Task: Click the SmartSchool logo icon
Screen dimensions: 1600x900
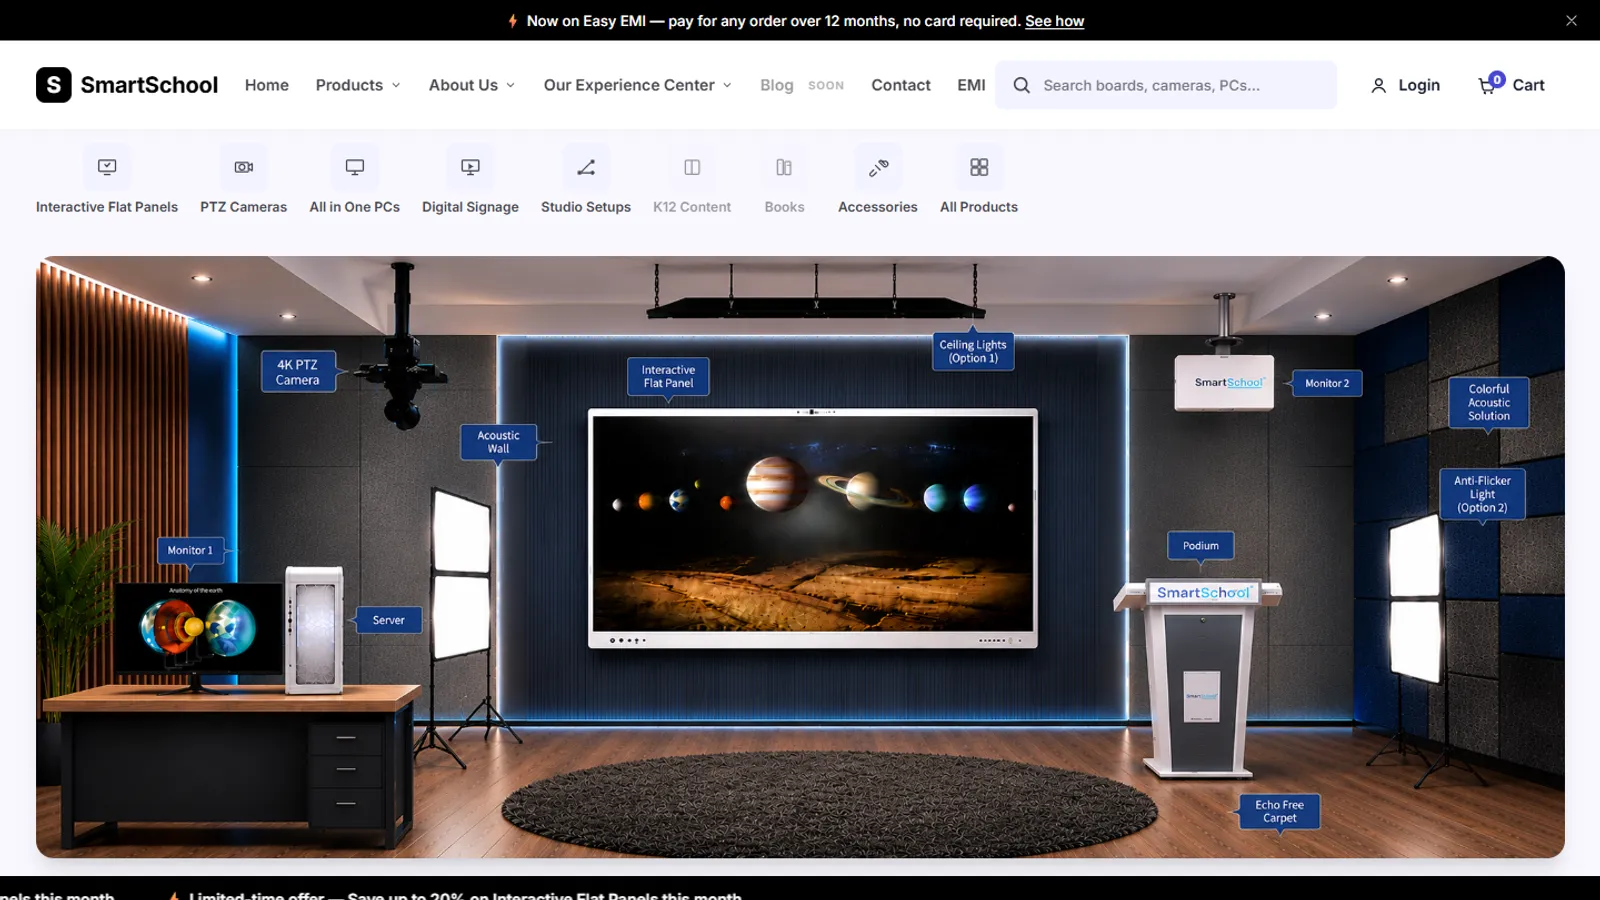Action: pyautogui.click(x=54, y=85)
